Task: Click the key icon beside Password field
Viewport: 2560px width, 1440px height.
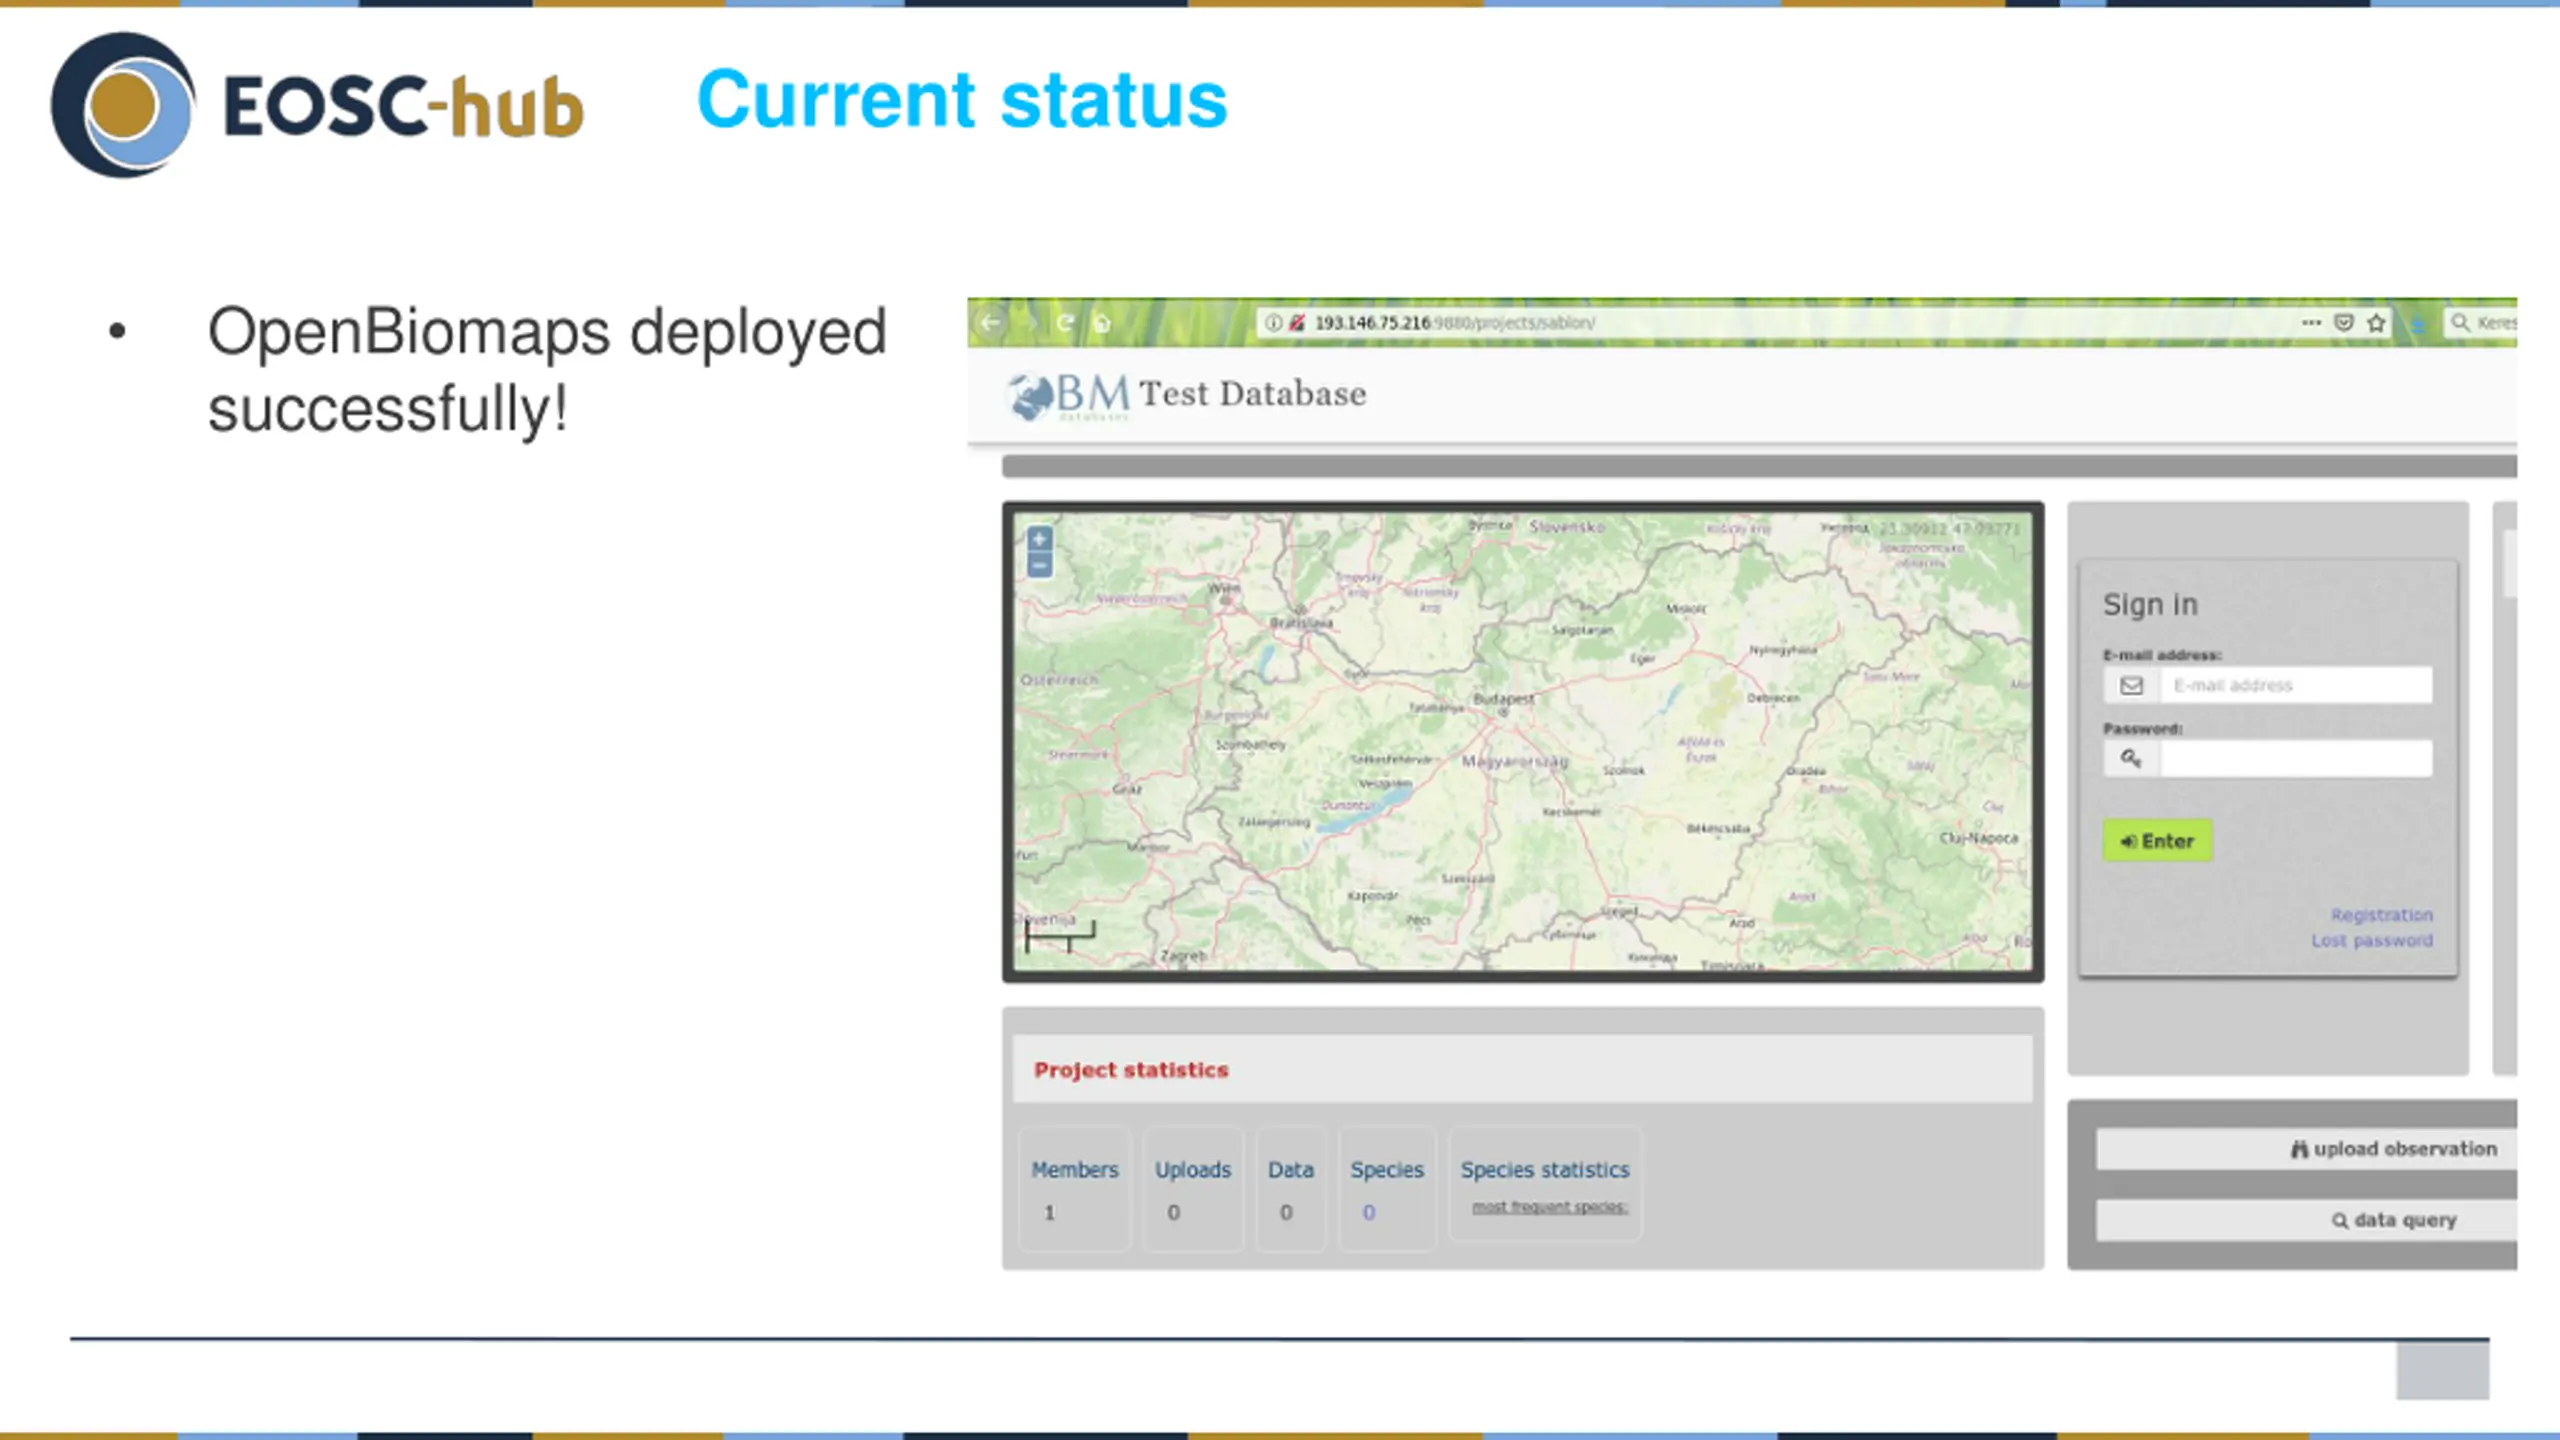Action: click(x=2131, y=758)
